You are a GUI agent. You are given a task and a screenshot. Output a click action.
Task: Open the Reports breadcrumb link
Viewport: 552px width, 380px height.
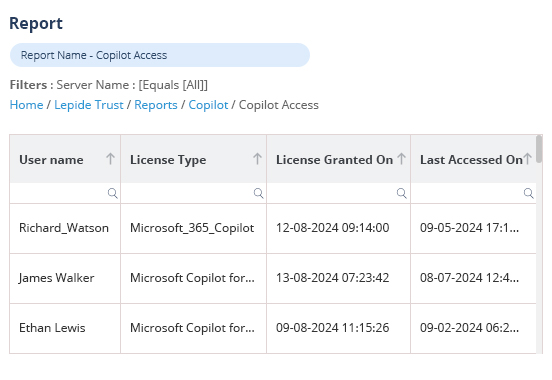[x=156, y=105]
